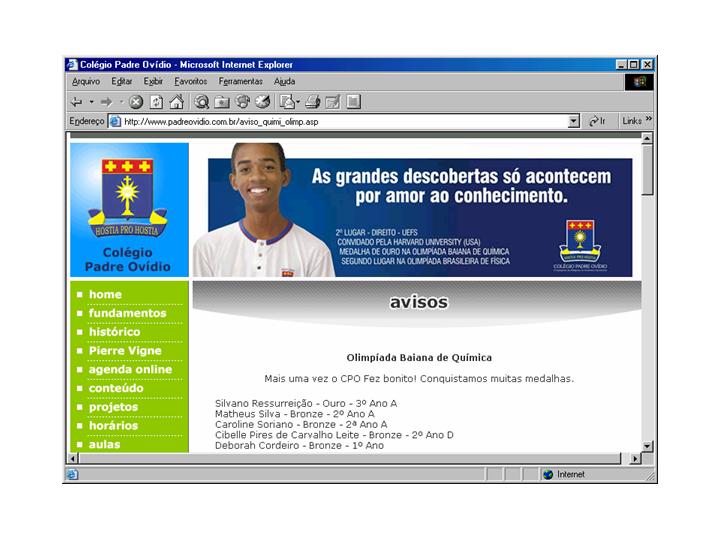
Task: Stop page loading with the Stop icon
Action: point(136,102)
